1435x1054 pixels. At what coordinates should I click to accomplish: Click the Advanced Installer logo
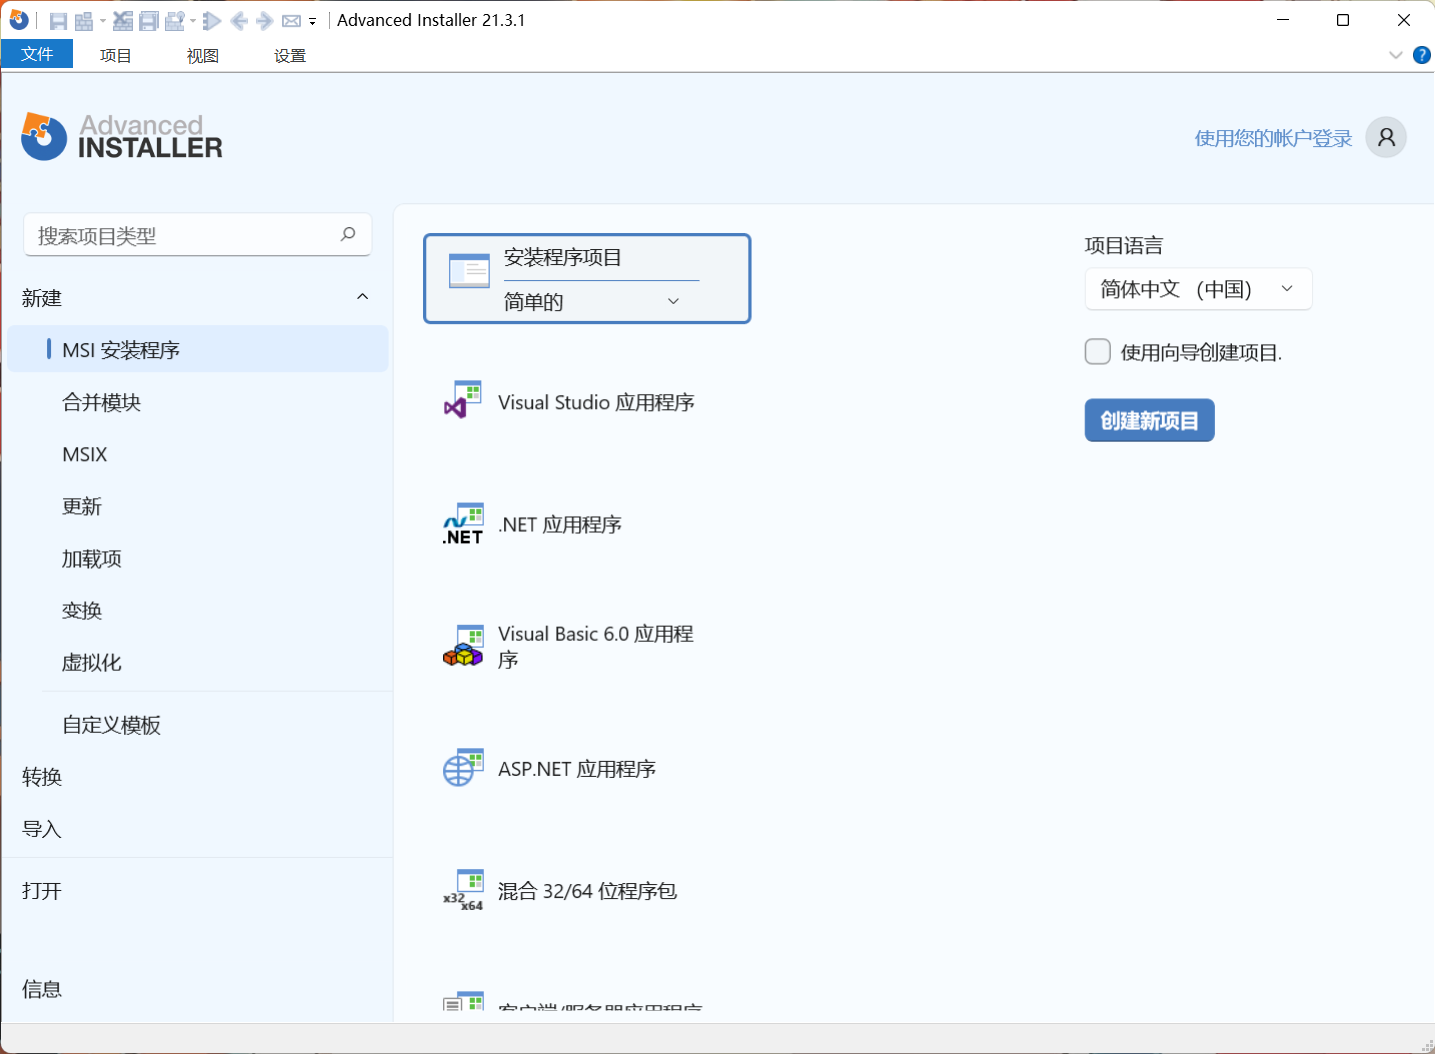(x=122, y=137)
